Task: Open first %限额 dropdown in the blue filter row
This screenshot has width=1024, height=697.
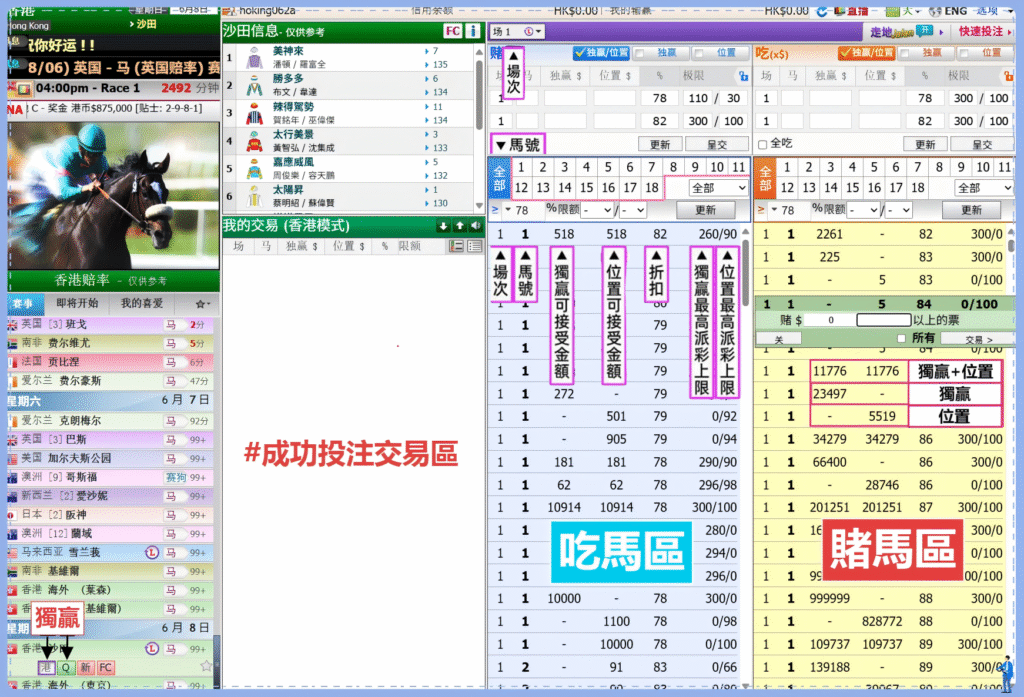Action: pos(598,210)
